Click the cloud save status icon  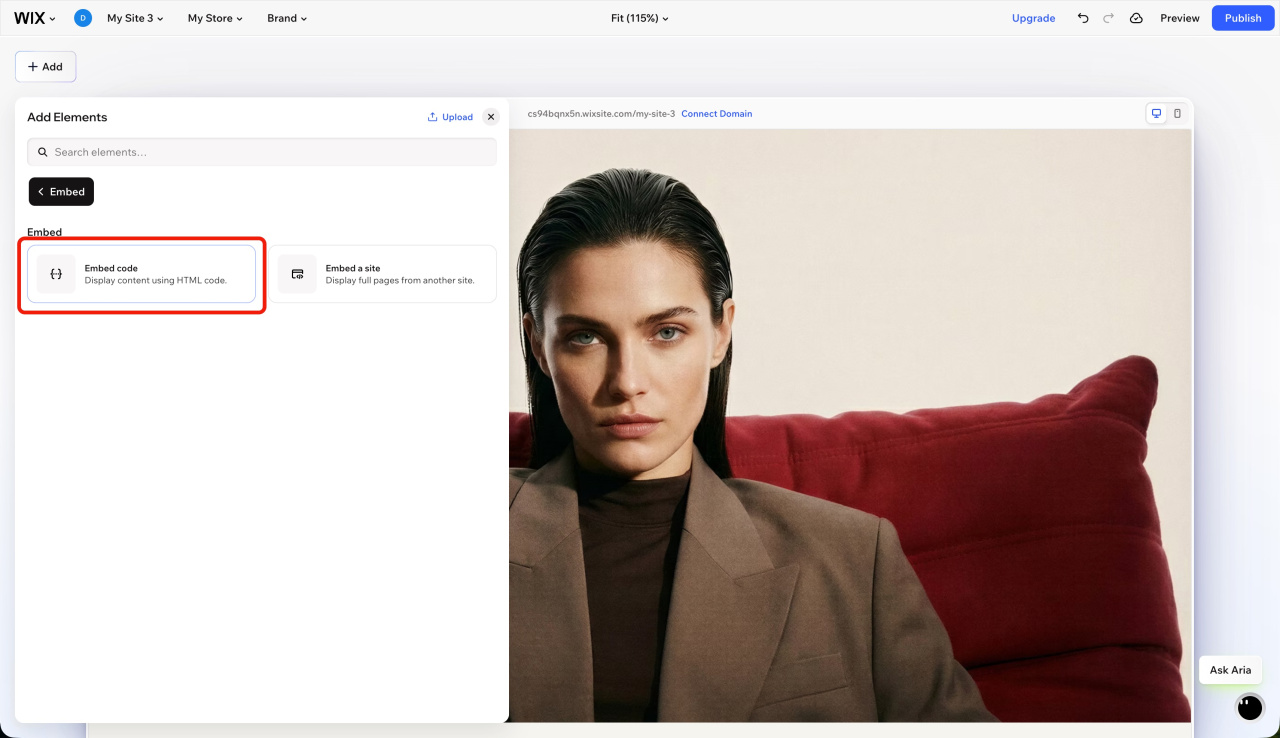pos(1136,18)
